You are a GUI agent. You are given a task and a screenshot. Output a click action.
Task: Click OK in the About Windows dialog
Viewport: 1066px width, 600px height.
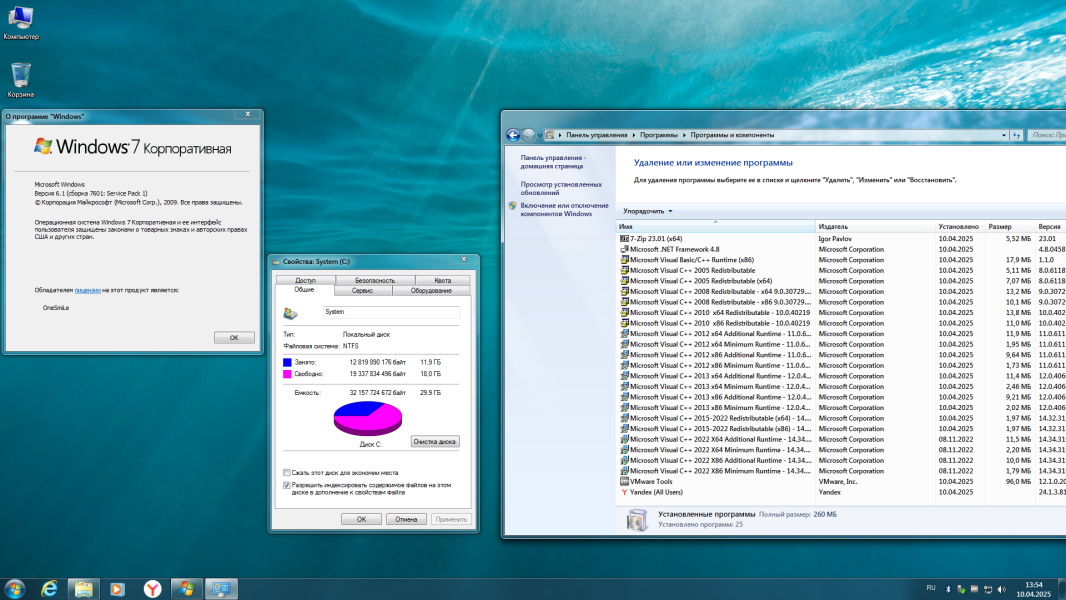point(234,338)
